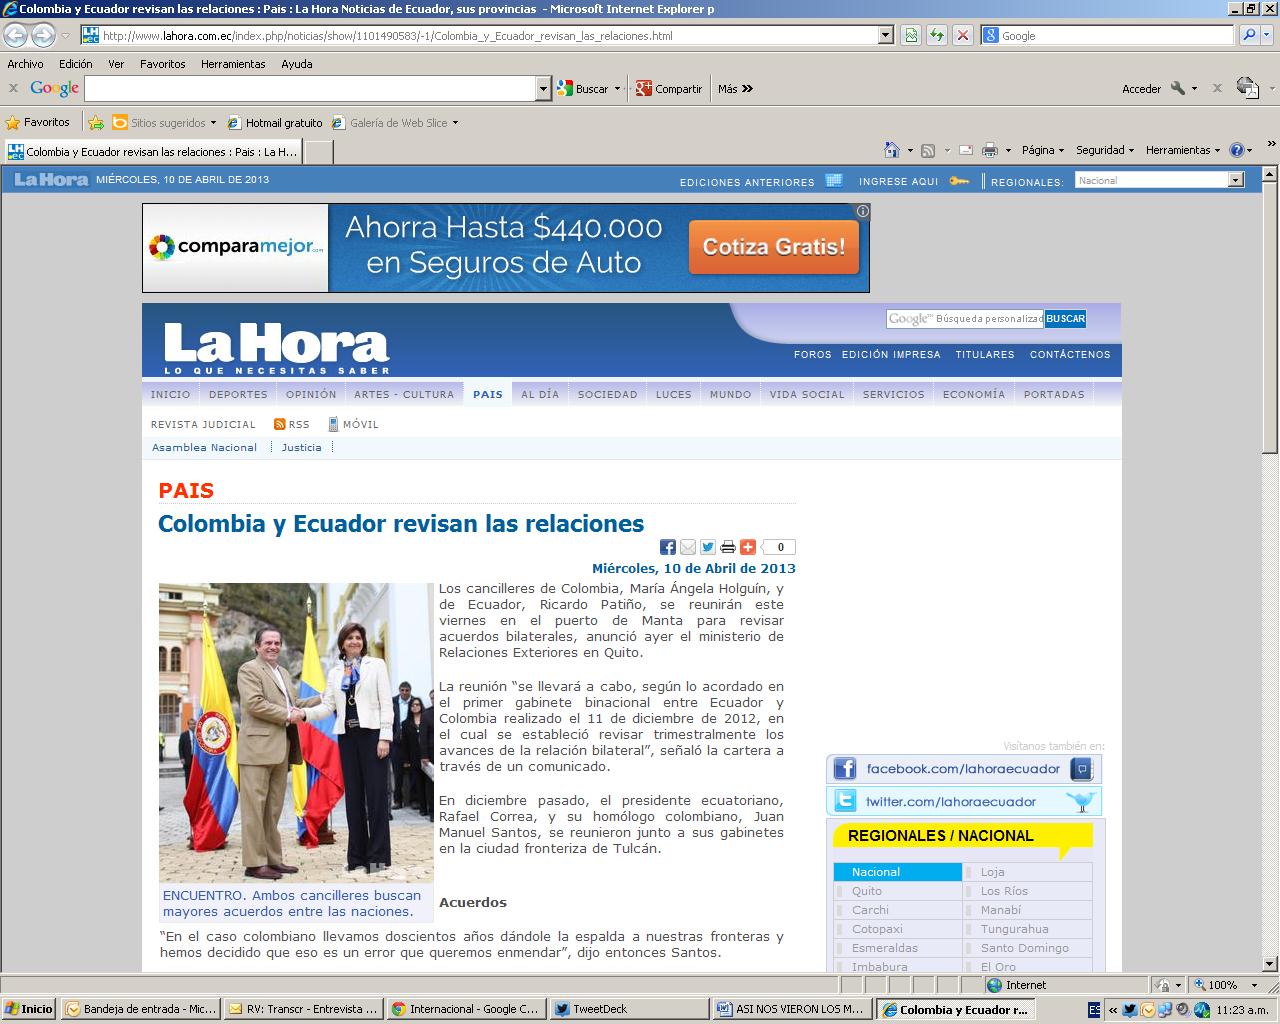The image size is (1280, 1024).
Task: Expand the Página command menu
Action: [x=1043, y=150]
